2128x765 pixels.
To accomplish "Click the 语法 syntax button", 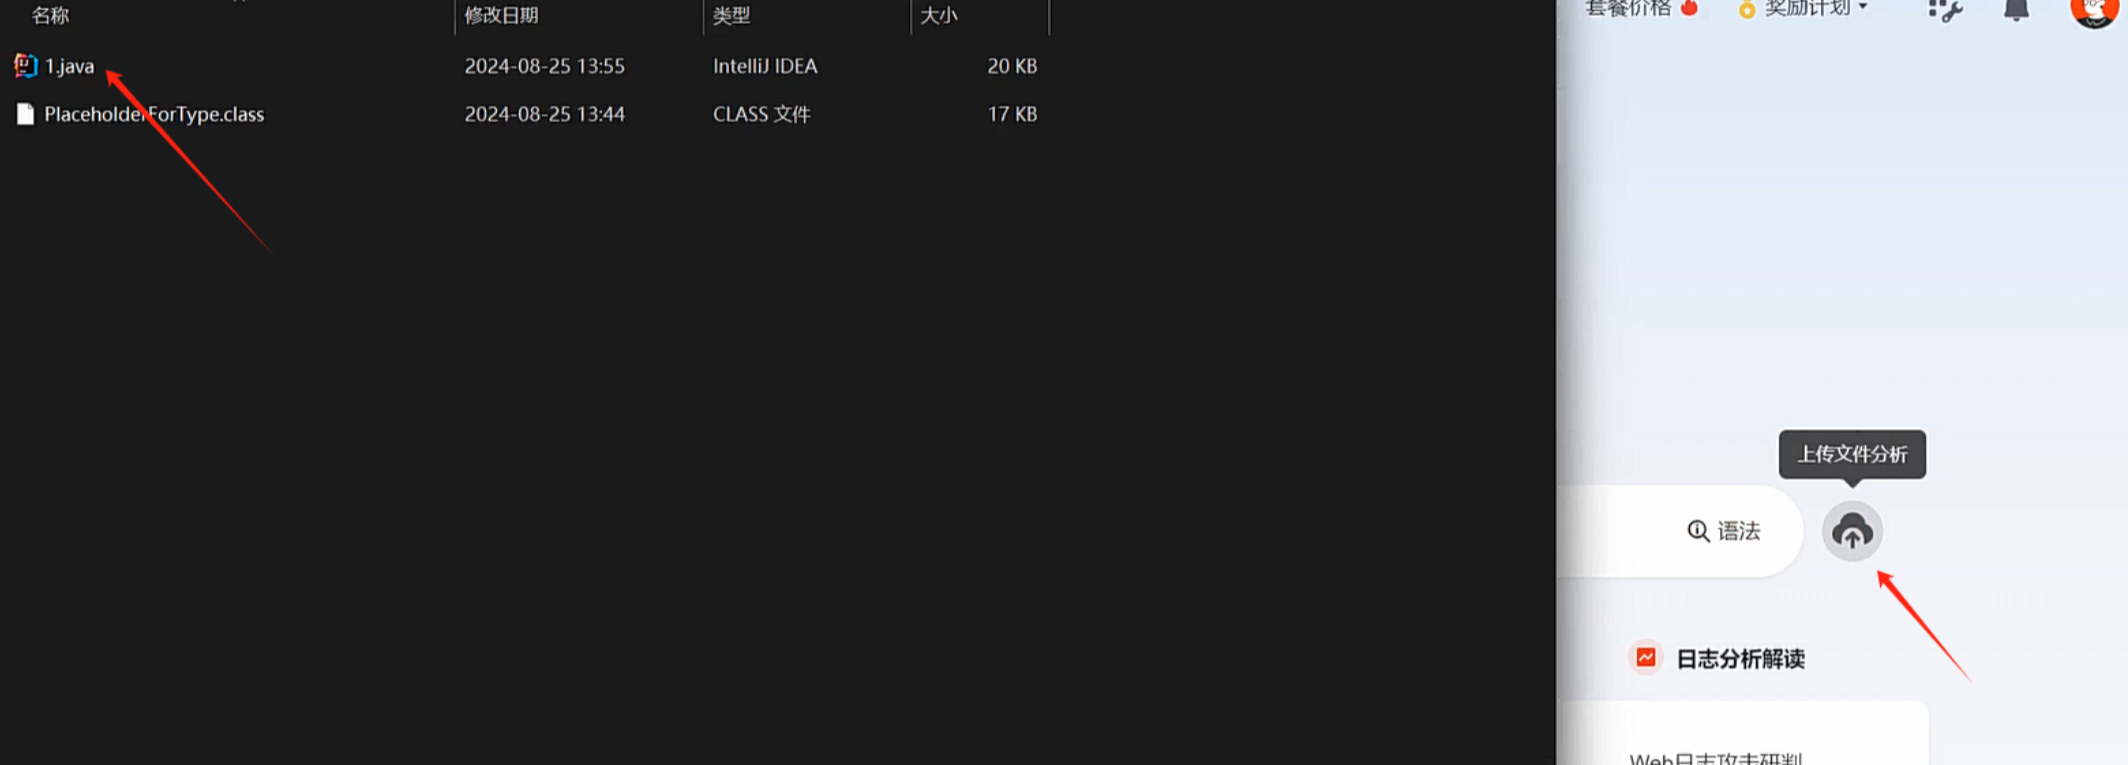I will coord(1724,531).
